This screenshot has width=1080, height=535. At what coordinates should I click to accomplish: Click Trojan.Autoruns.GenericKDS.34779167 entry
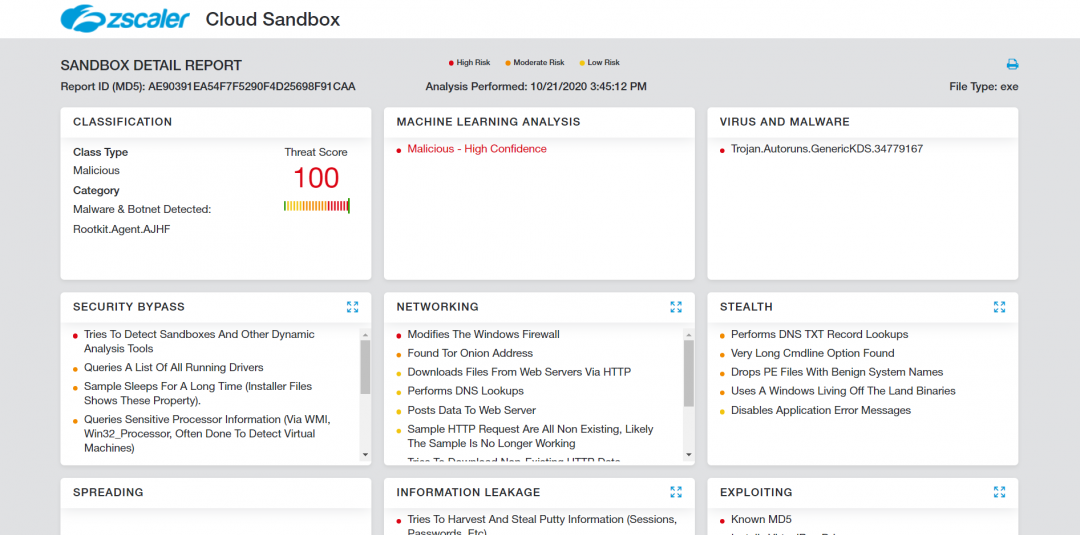click(x=826, y=149)
